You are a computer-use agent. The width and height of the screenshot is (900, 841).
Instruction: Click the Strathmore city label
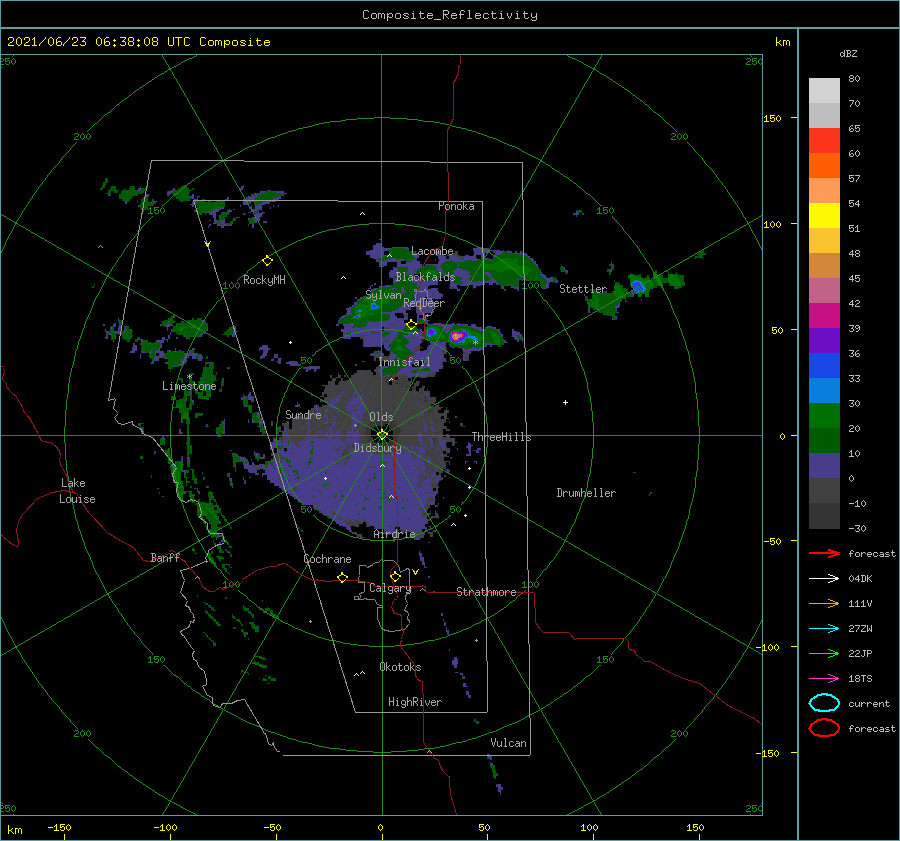tap(486, 592)
